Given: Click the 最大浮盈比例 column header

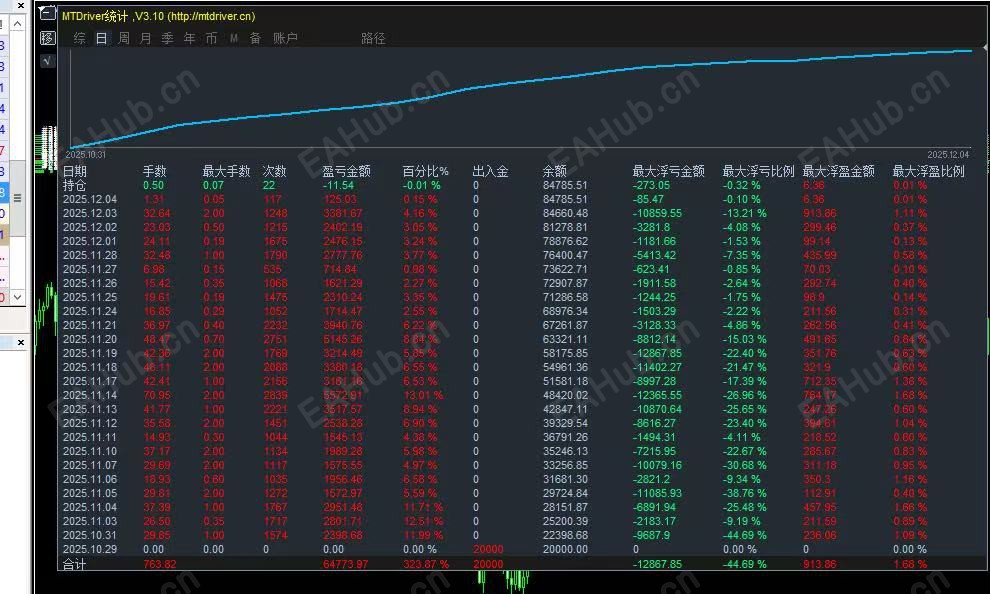Looking at the screenshot, I should pyautogui.click(x=928, y=171).
